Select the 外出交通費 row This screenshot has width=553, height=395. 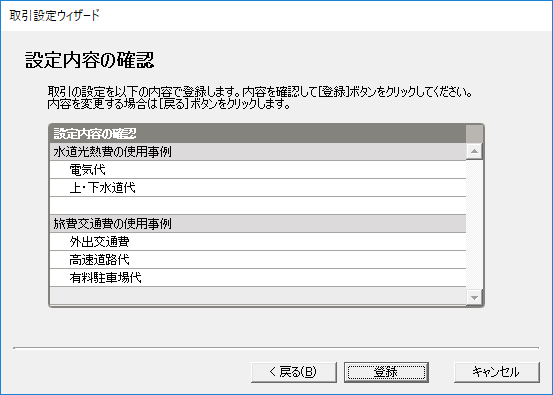pyautogui.click(x=258, y=242)
